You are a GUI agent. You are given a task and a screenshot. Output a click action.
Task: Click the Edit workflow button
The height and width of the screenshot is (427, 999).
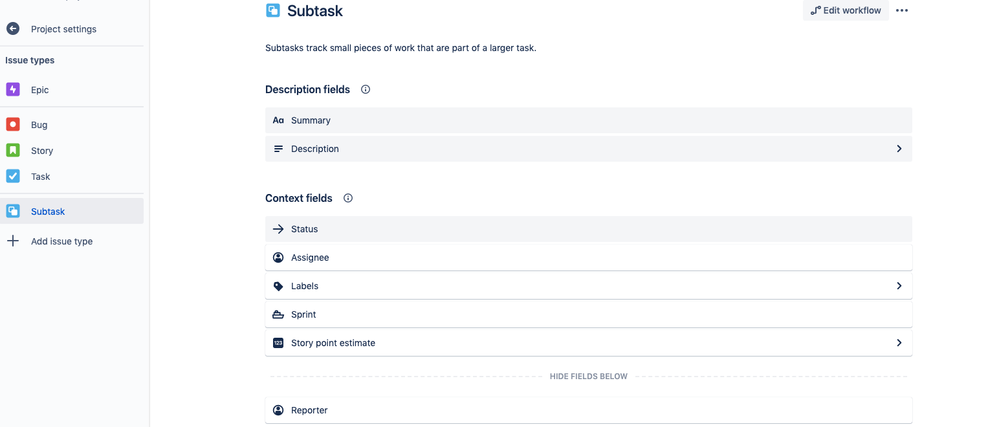pyautogui.click(x=846, y=11)
